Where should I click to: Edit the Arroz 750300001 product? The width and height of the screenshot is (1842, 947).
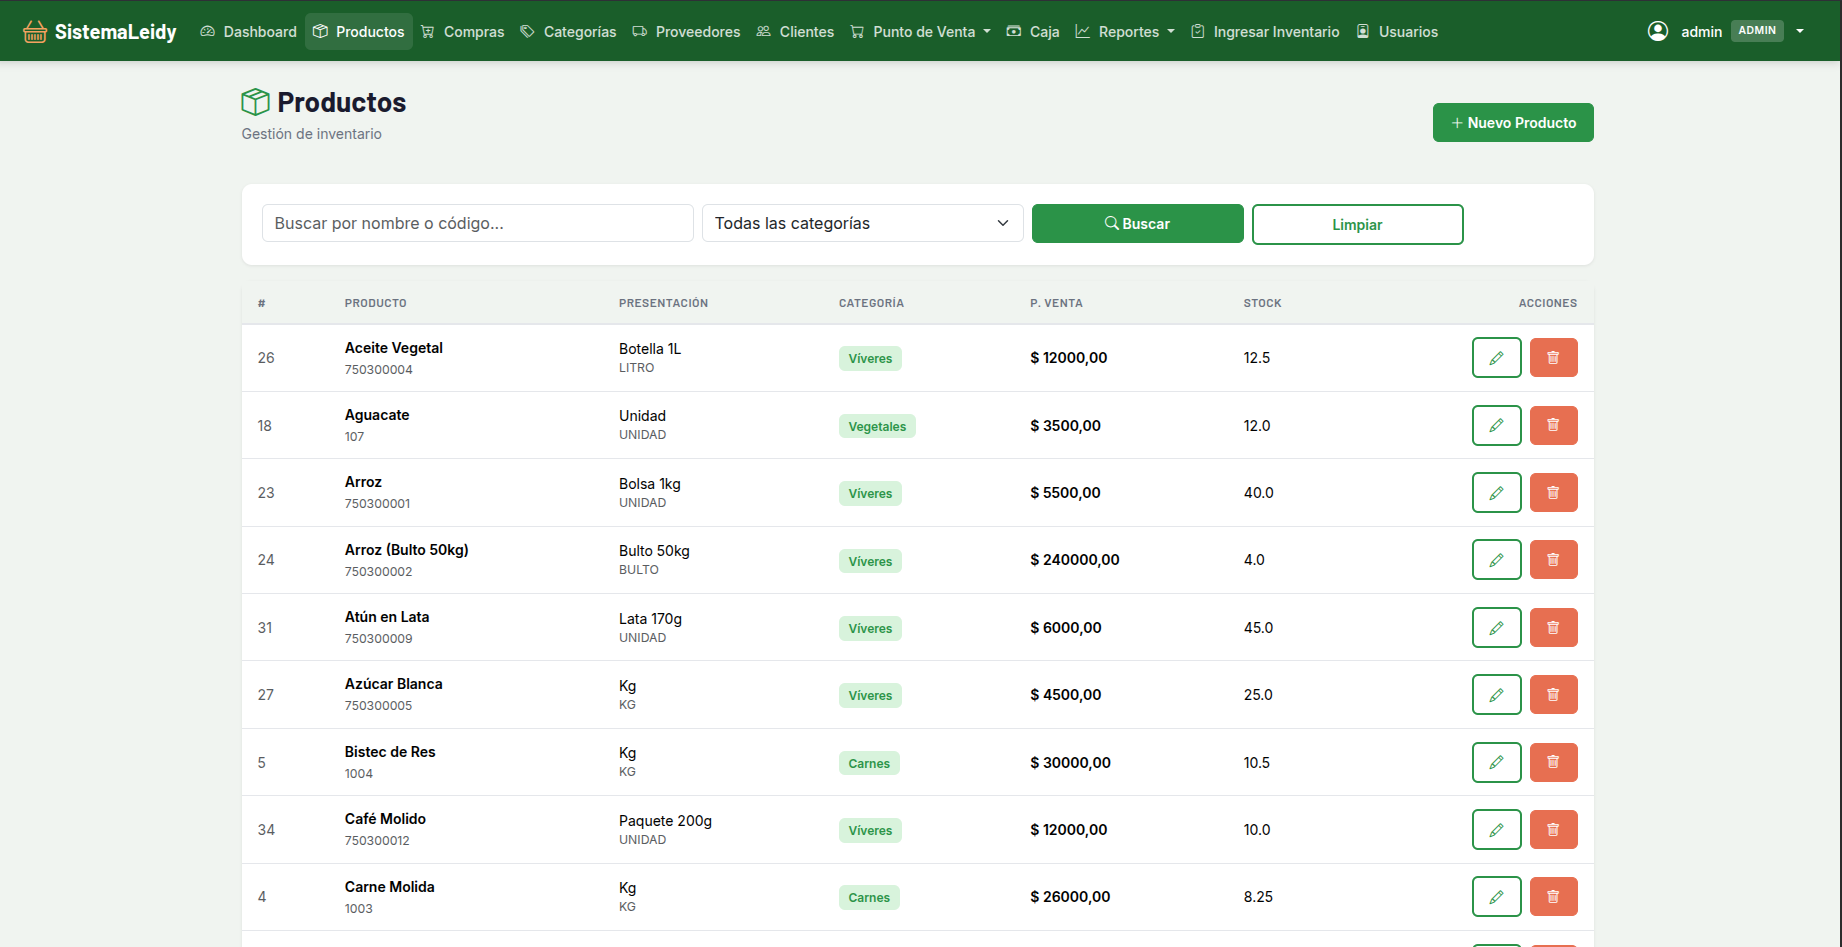[x=1496, y=492]
